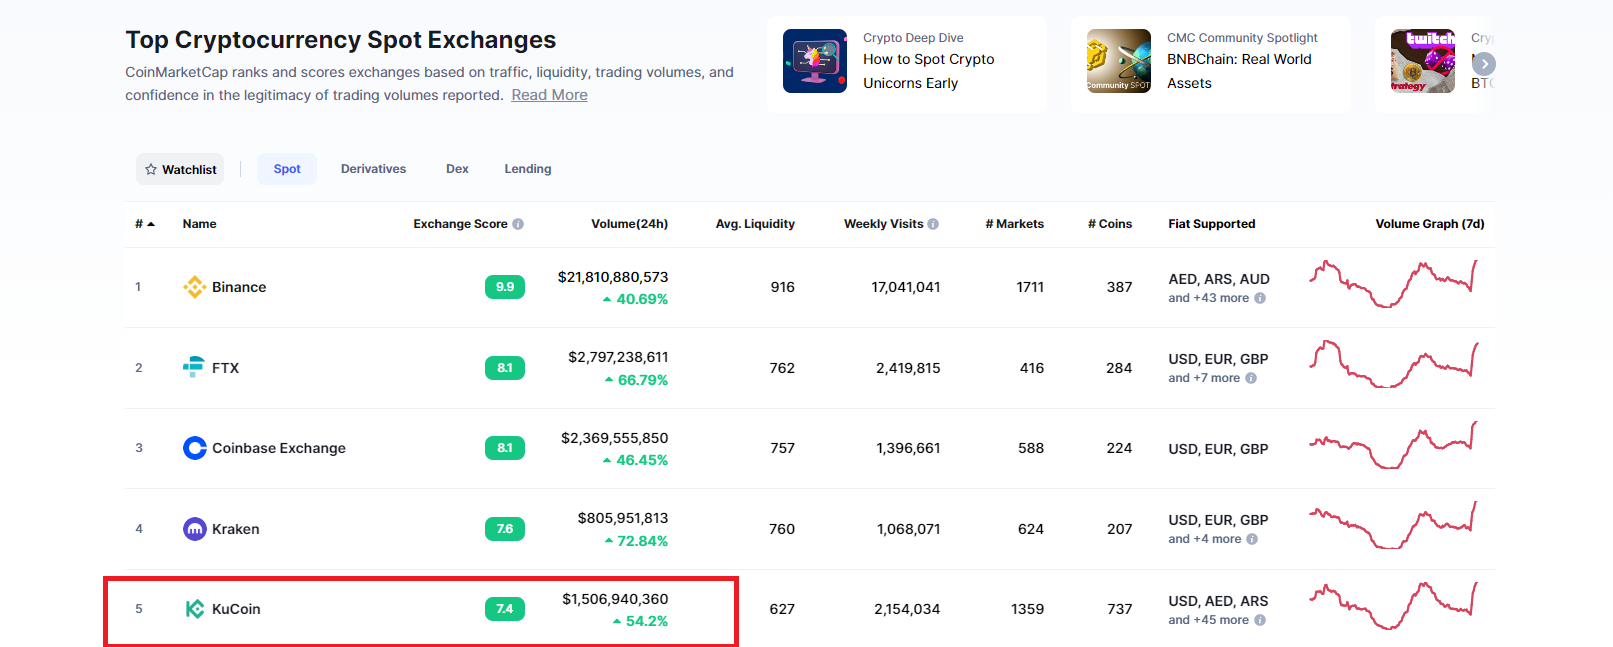The image size is (1613, 647).
Task: Open the Kraken exchange link
Action: tap(235, 529)
